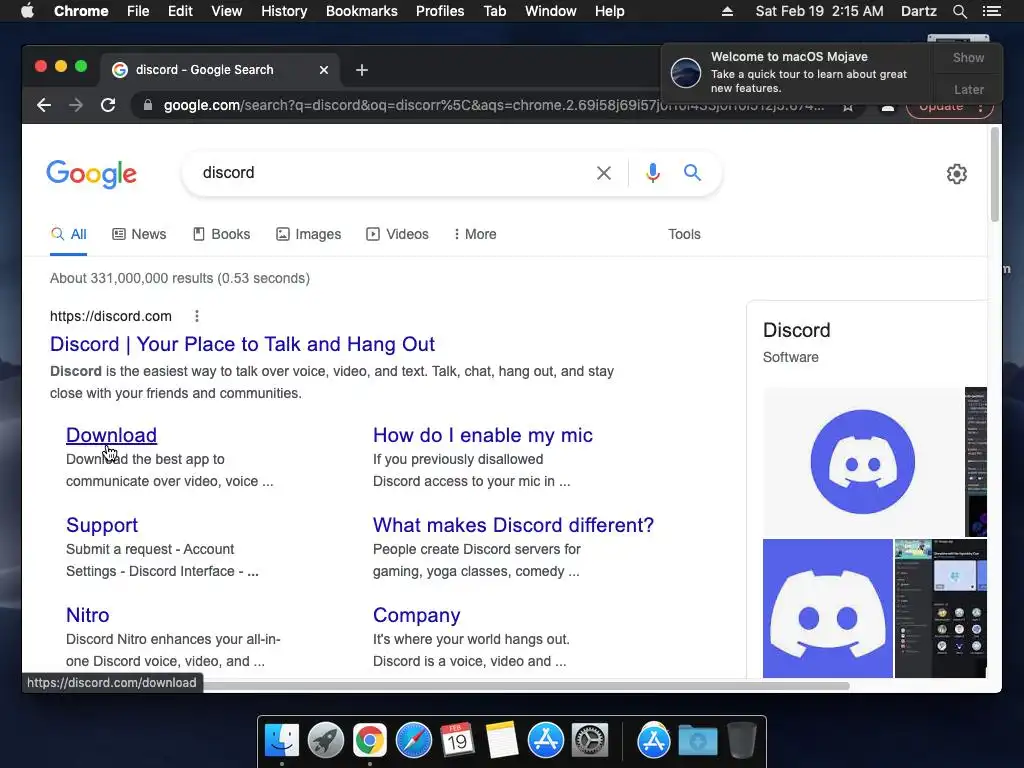Switch to Books results tab
The image size is (1024, 768).
(x=221, y=234)
